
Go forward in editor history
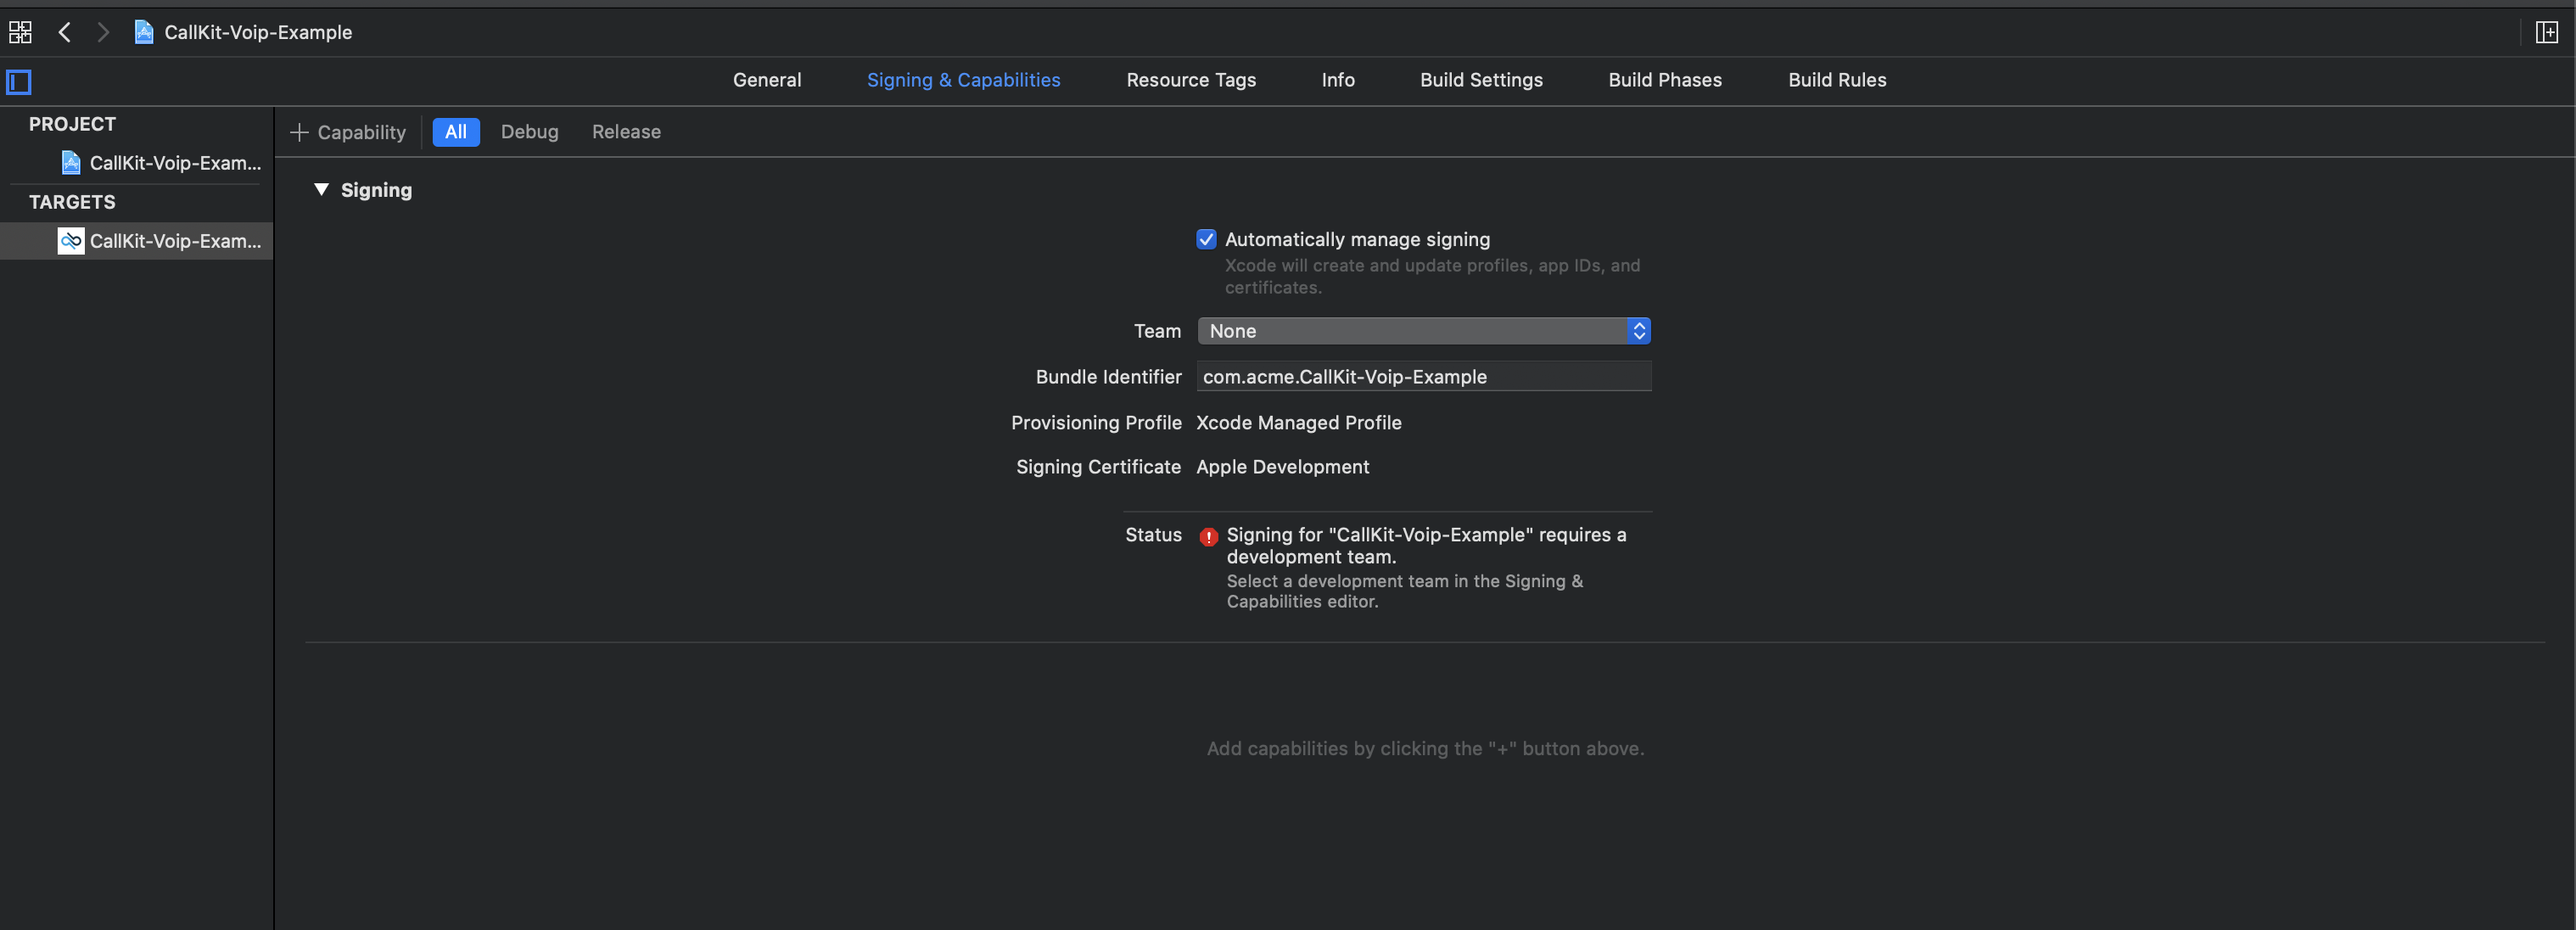(102, 32)
